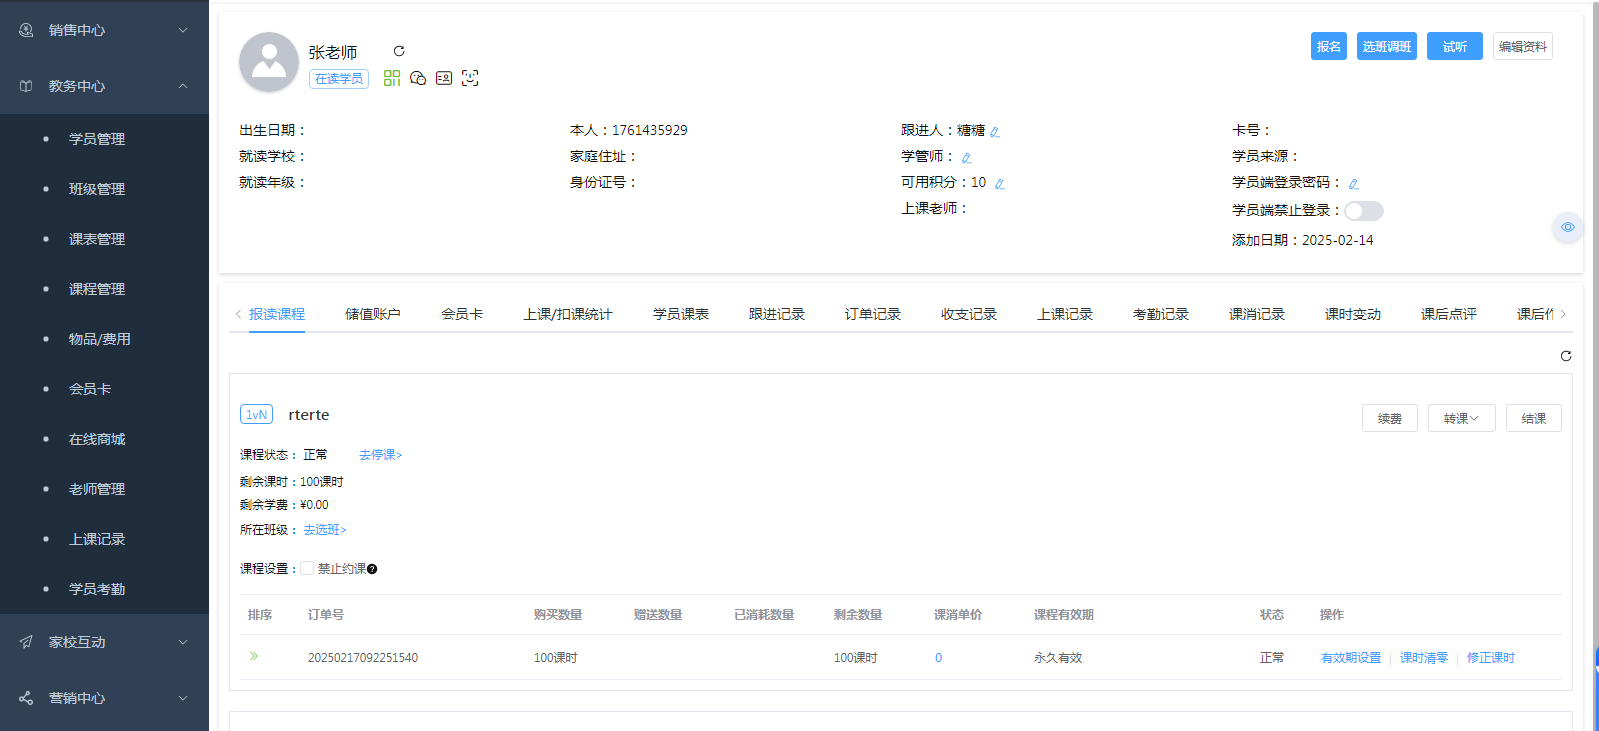This screenshot has width=1599, height=731.
Task: Edit the 跟进人 with pencil icon
Action: click(995, 131)
